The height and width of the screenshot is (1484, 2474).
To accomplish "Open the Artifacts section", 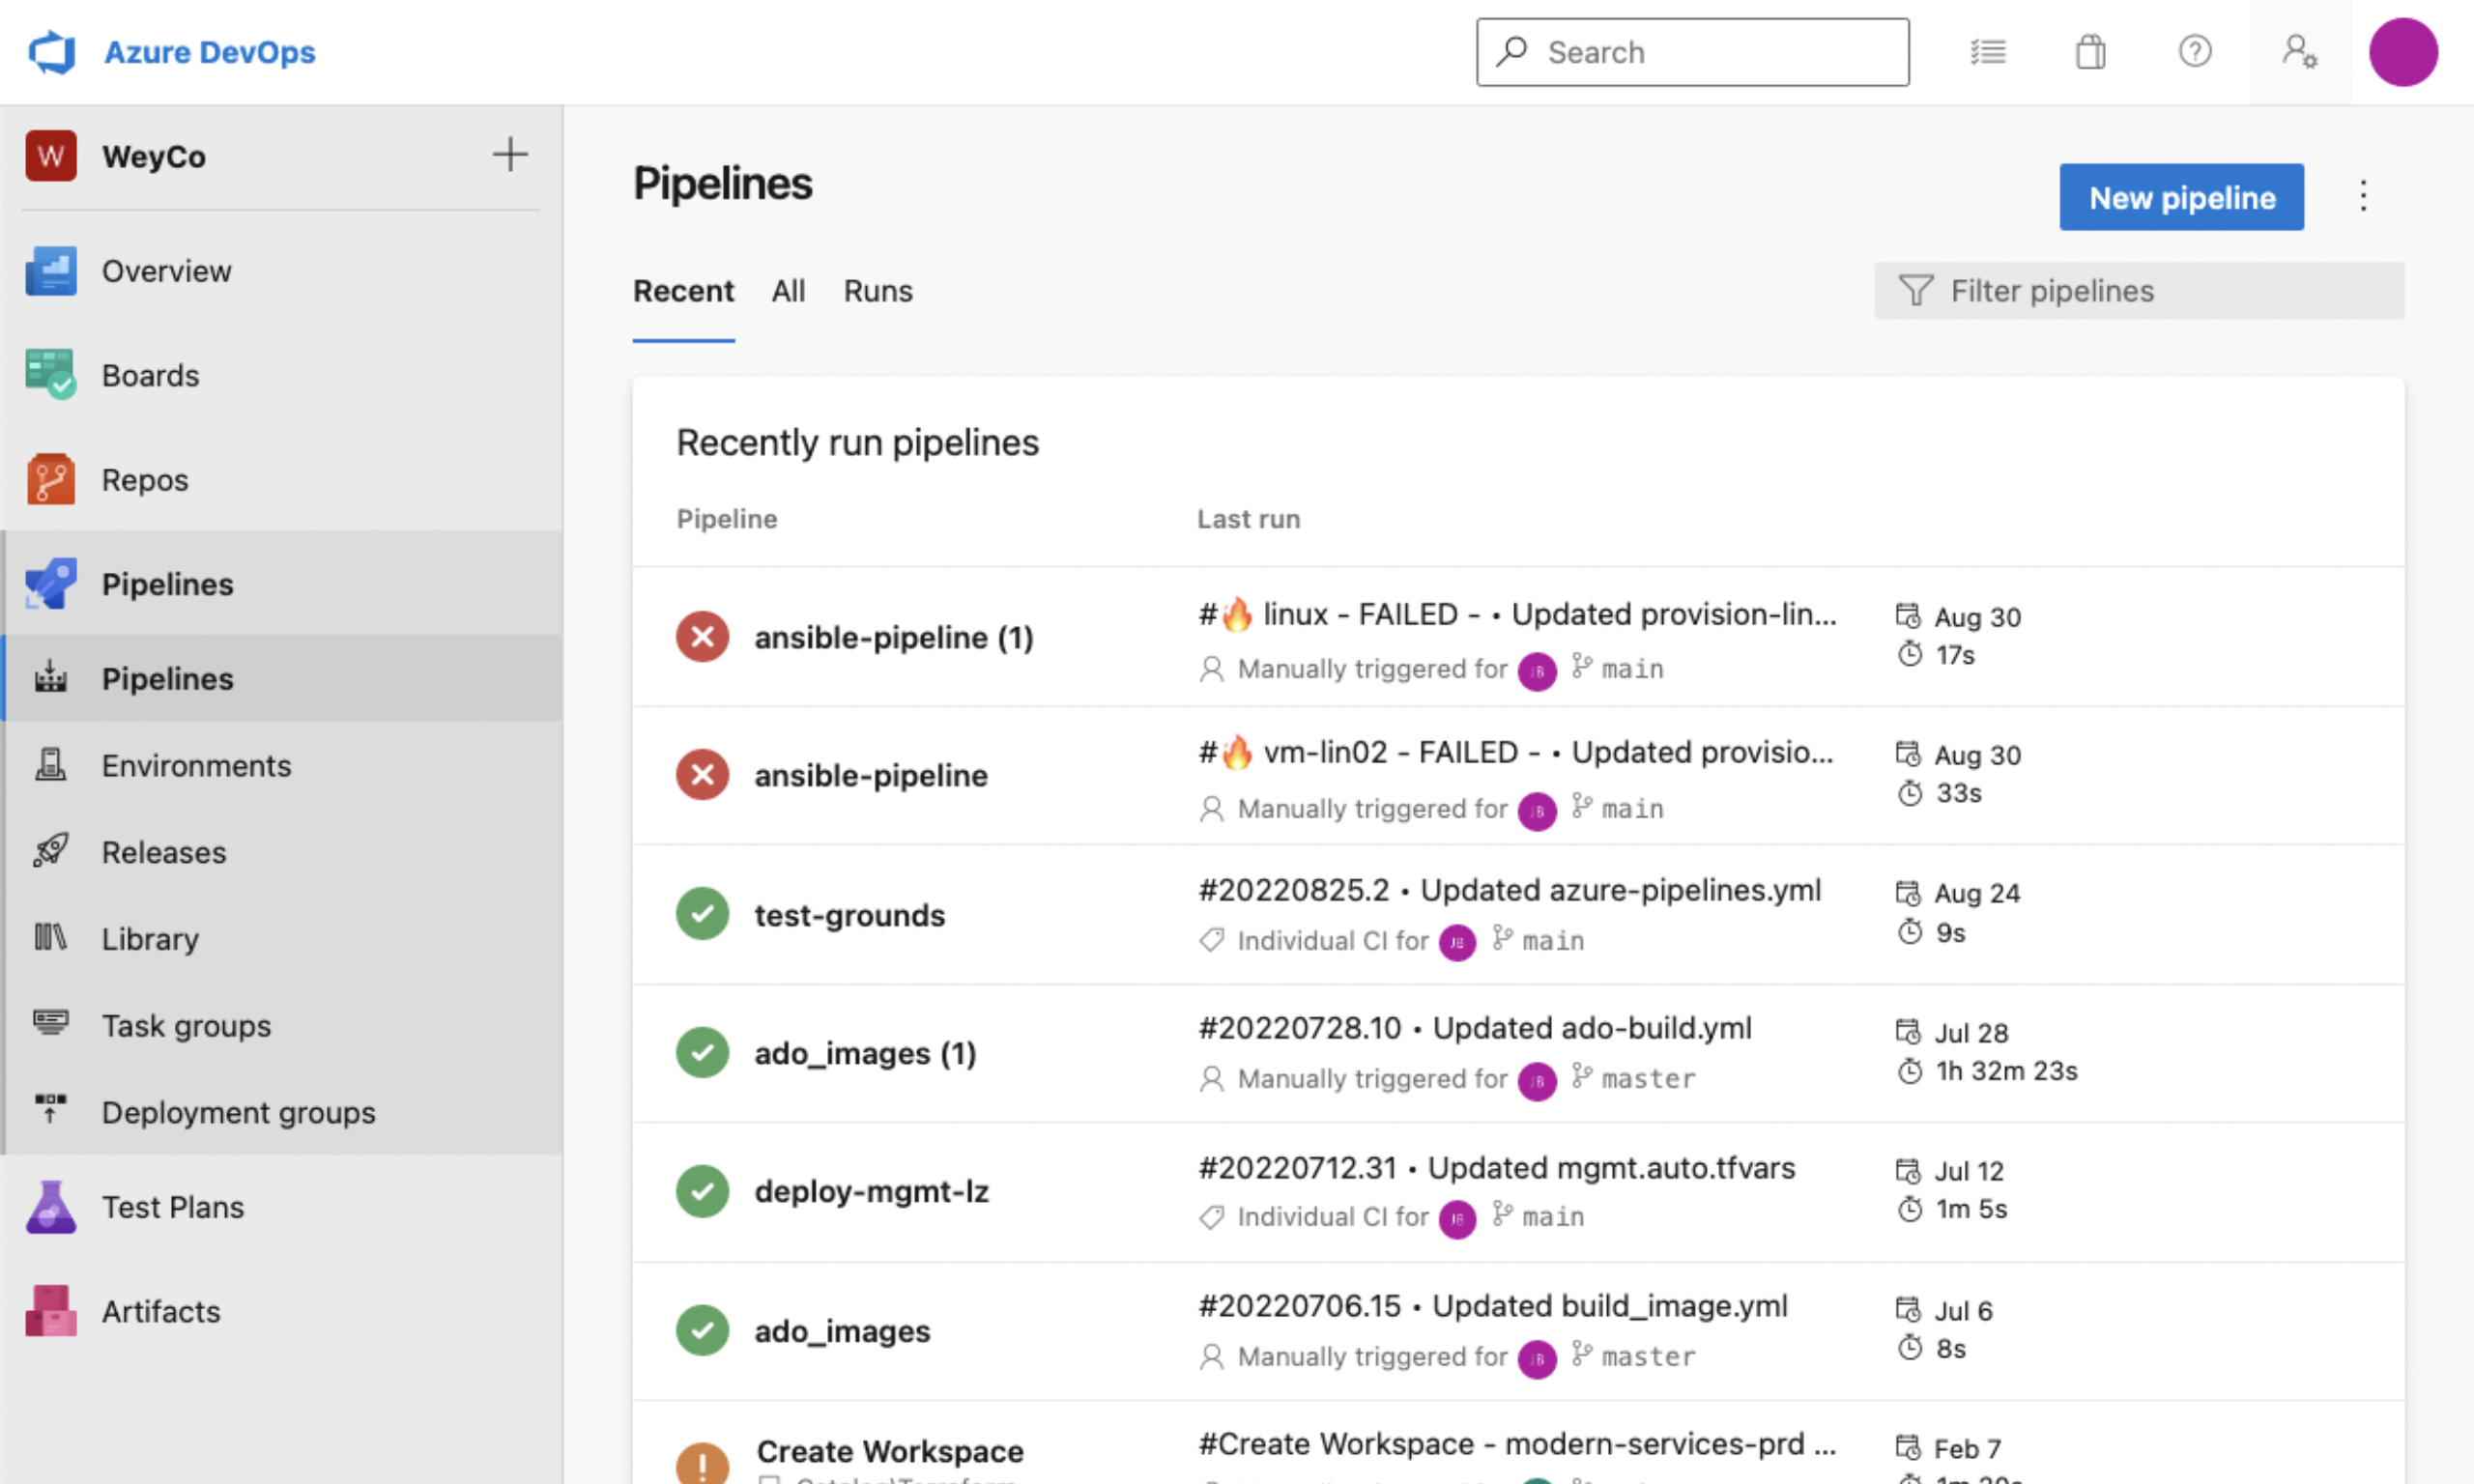I will pos(160,1311).
